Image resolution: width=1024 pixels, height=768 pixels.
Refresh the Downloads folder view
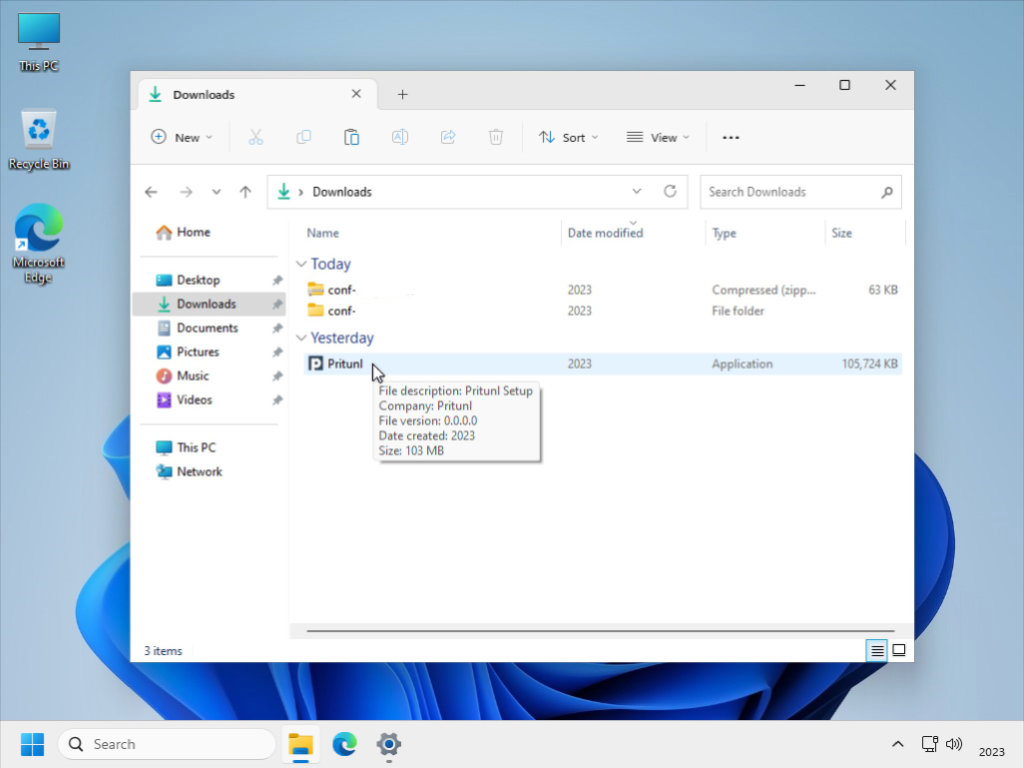[670, 191]
